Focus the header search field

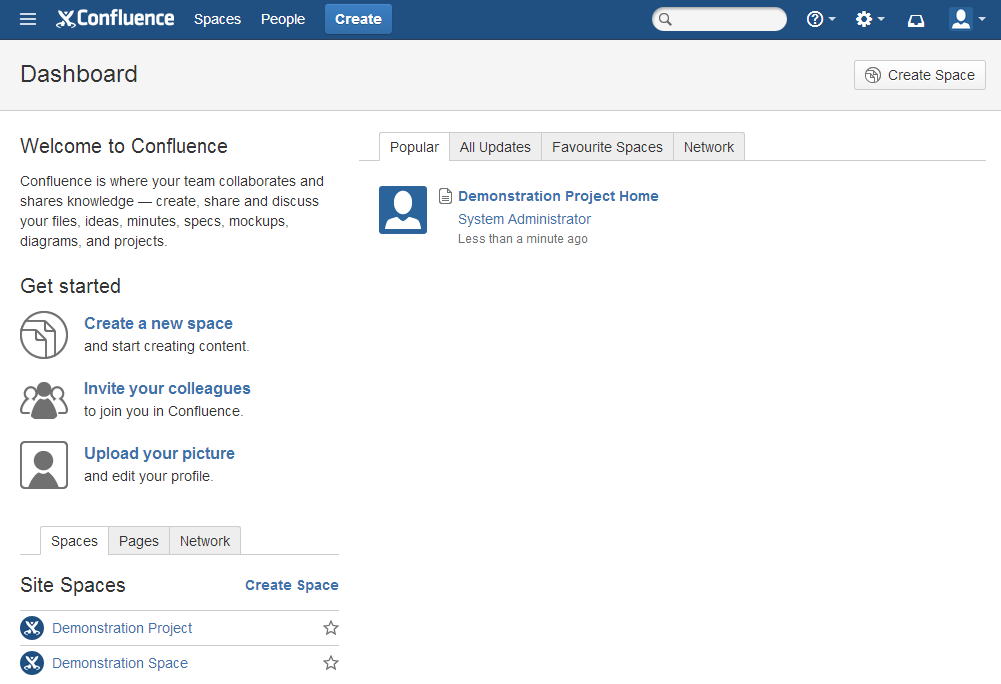click(719, 19)
